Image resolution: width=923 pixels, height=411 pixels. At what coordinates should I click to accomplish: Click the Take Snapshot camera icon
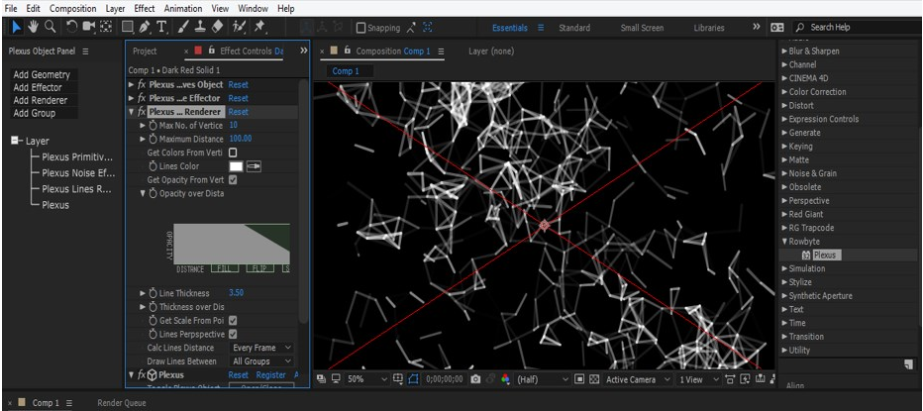point(475,379)
